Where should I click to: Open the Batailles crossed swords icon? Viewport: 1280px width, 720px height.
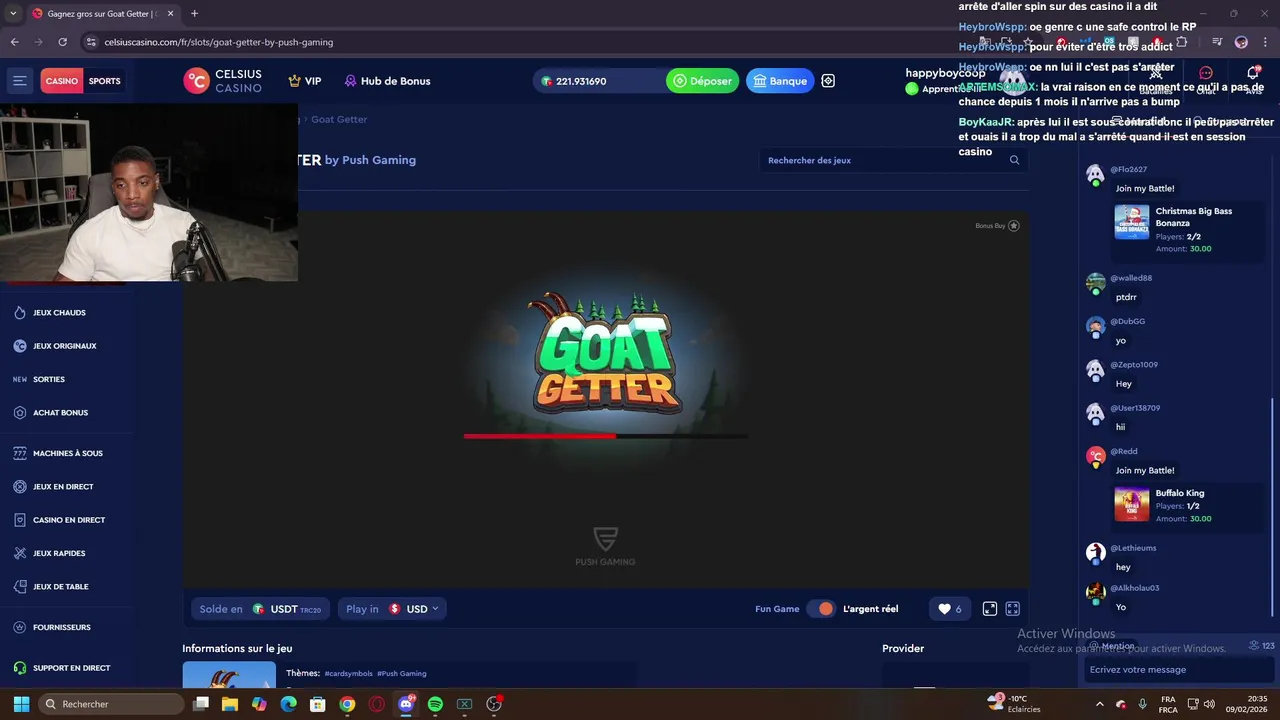[x=1156, y=74]
